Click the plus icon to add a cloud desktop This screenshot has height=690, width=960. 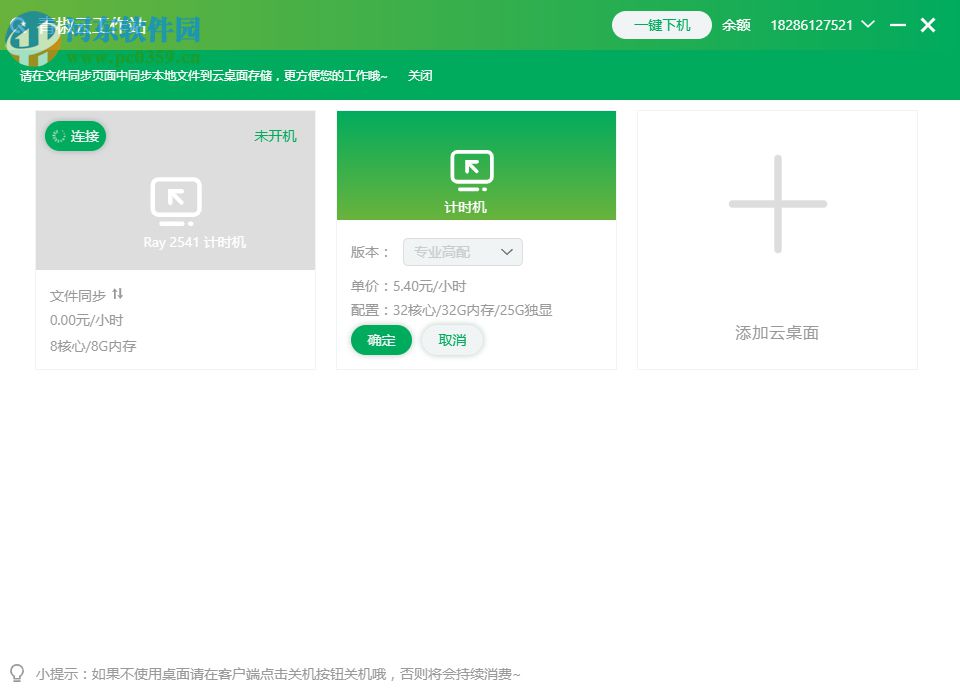(777, 203)
